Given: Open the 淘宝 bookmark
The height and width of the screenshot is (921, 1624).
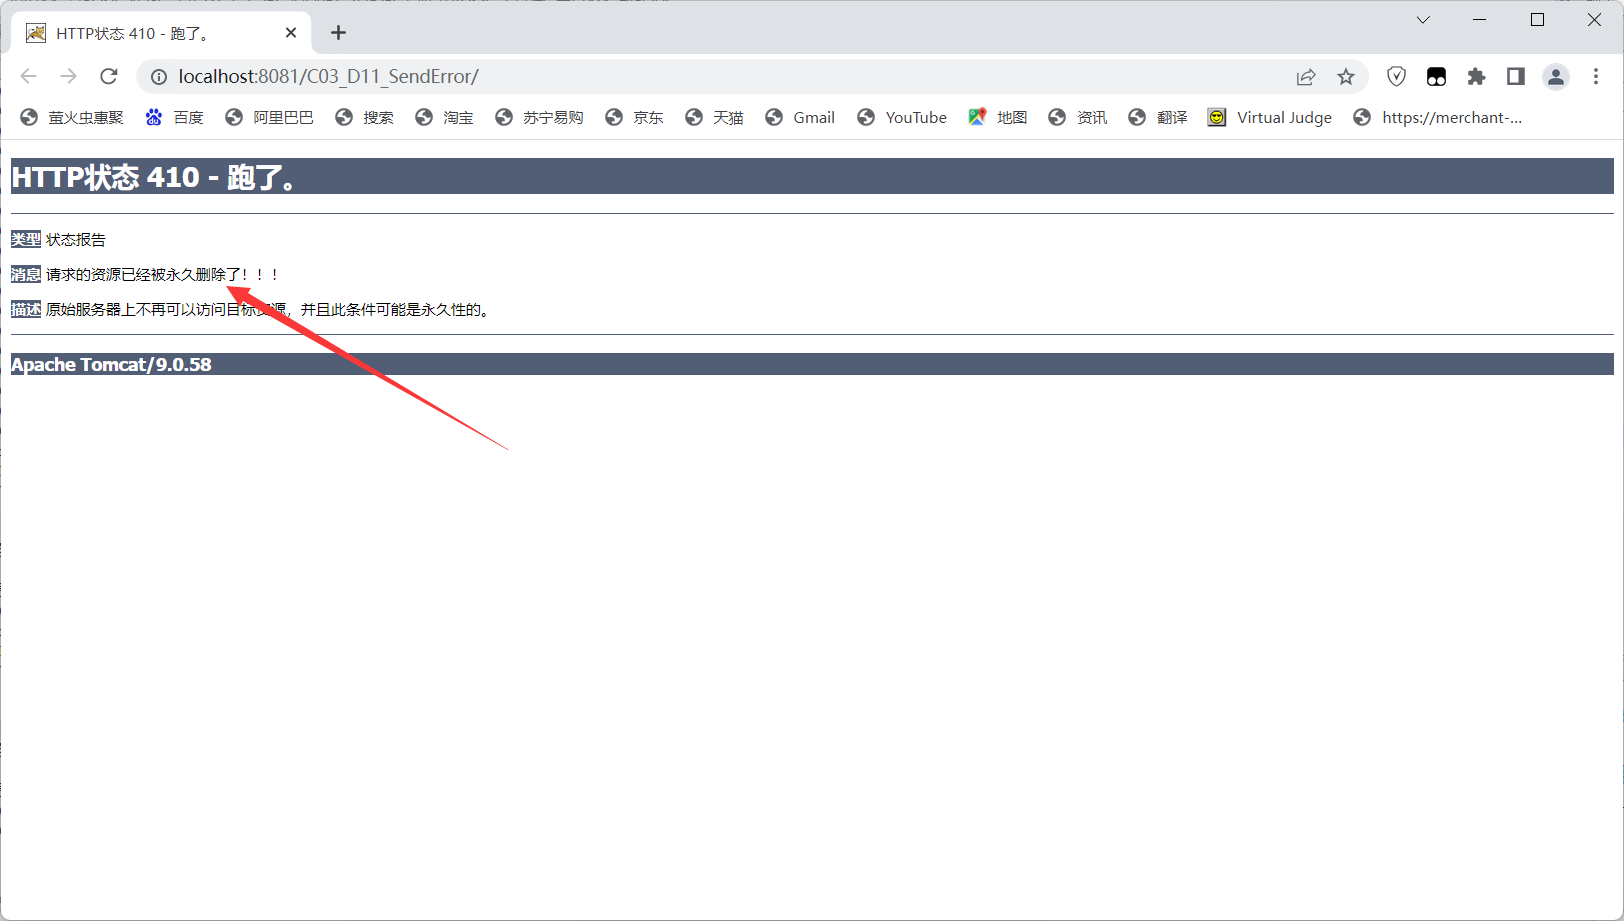Looking at the screenshot, I should (445, 118).
